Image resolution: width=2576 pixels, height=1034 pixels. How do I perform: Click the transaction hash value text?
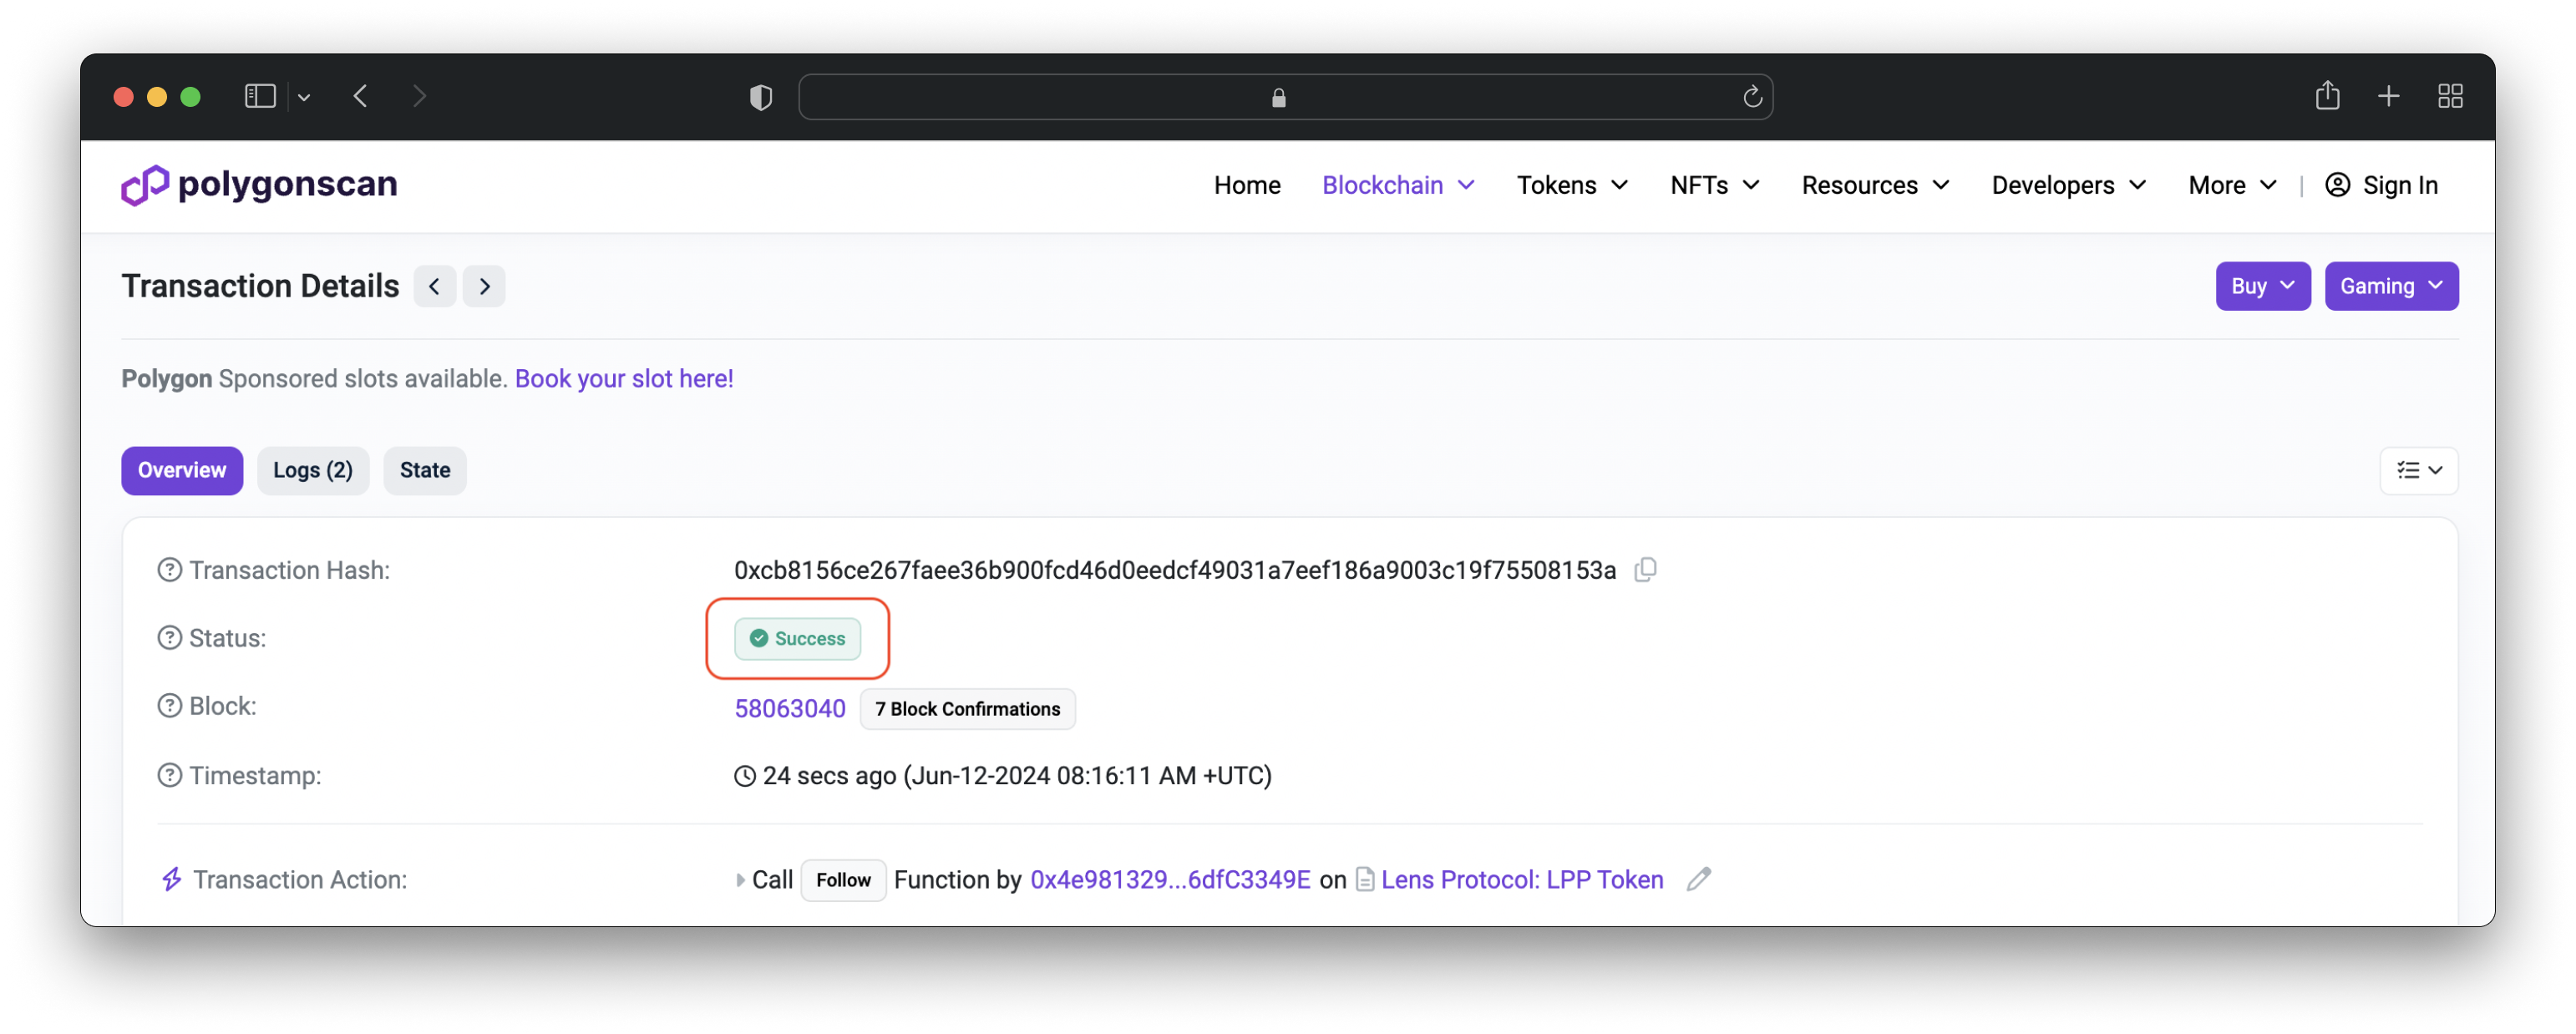tap(1175, 570)
